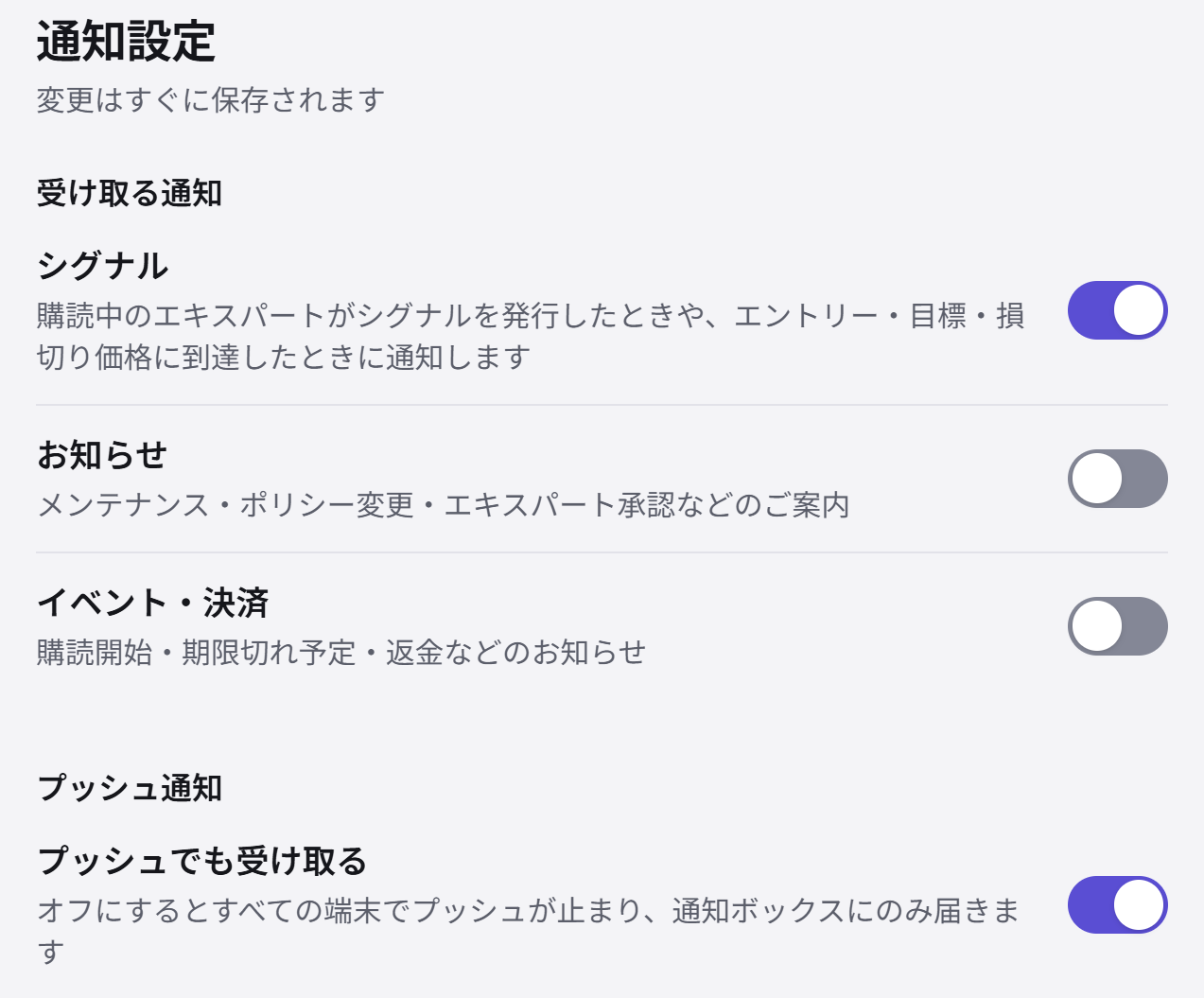Click the white knob on the プッシュでも受け取る switch
This screenshot has height=998, width=1204.
(x=1138, y=905)
